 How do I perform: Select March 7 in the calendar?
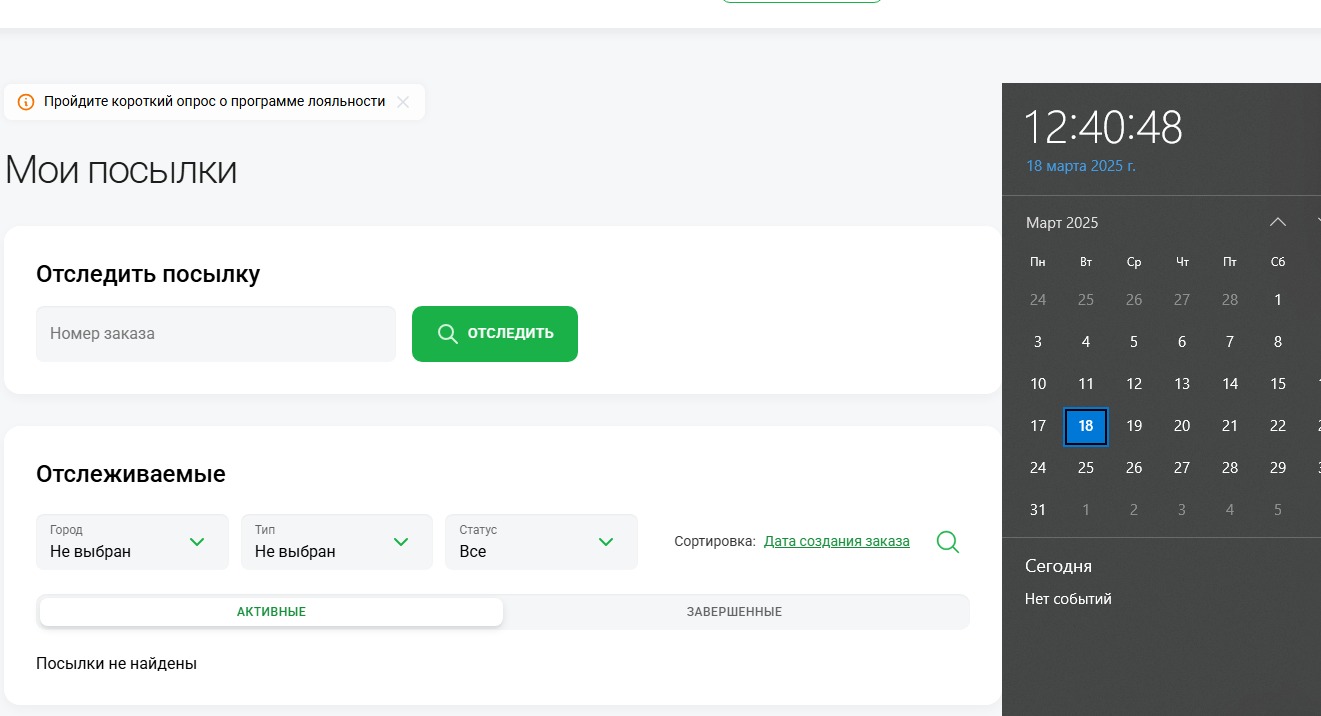(x=1230, y=342)
